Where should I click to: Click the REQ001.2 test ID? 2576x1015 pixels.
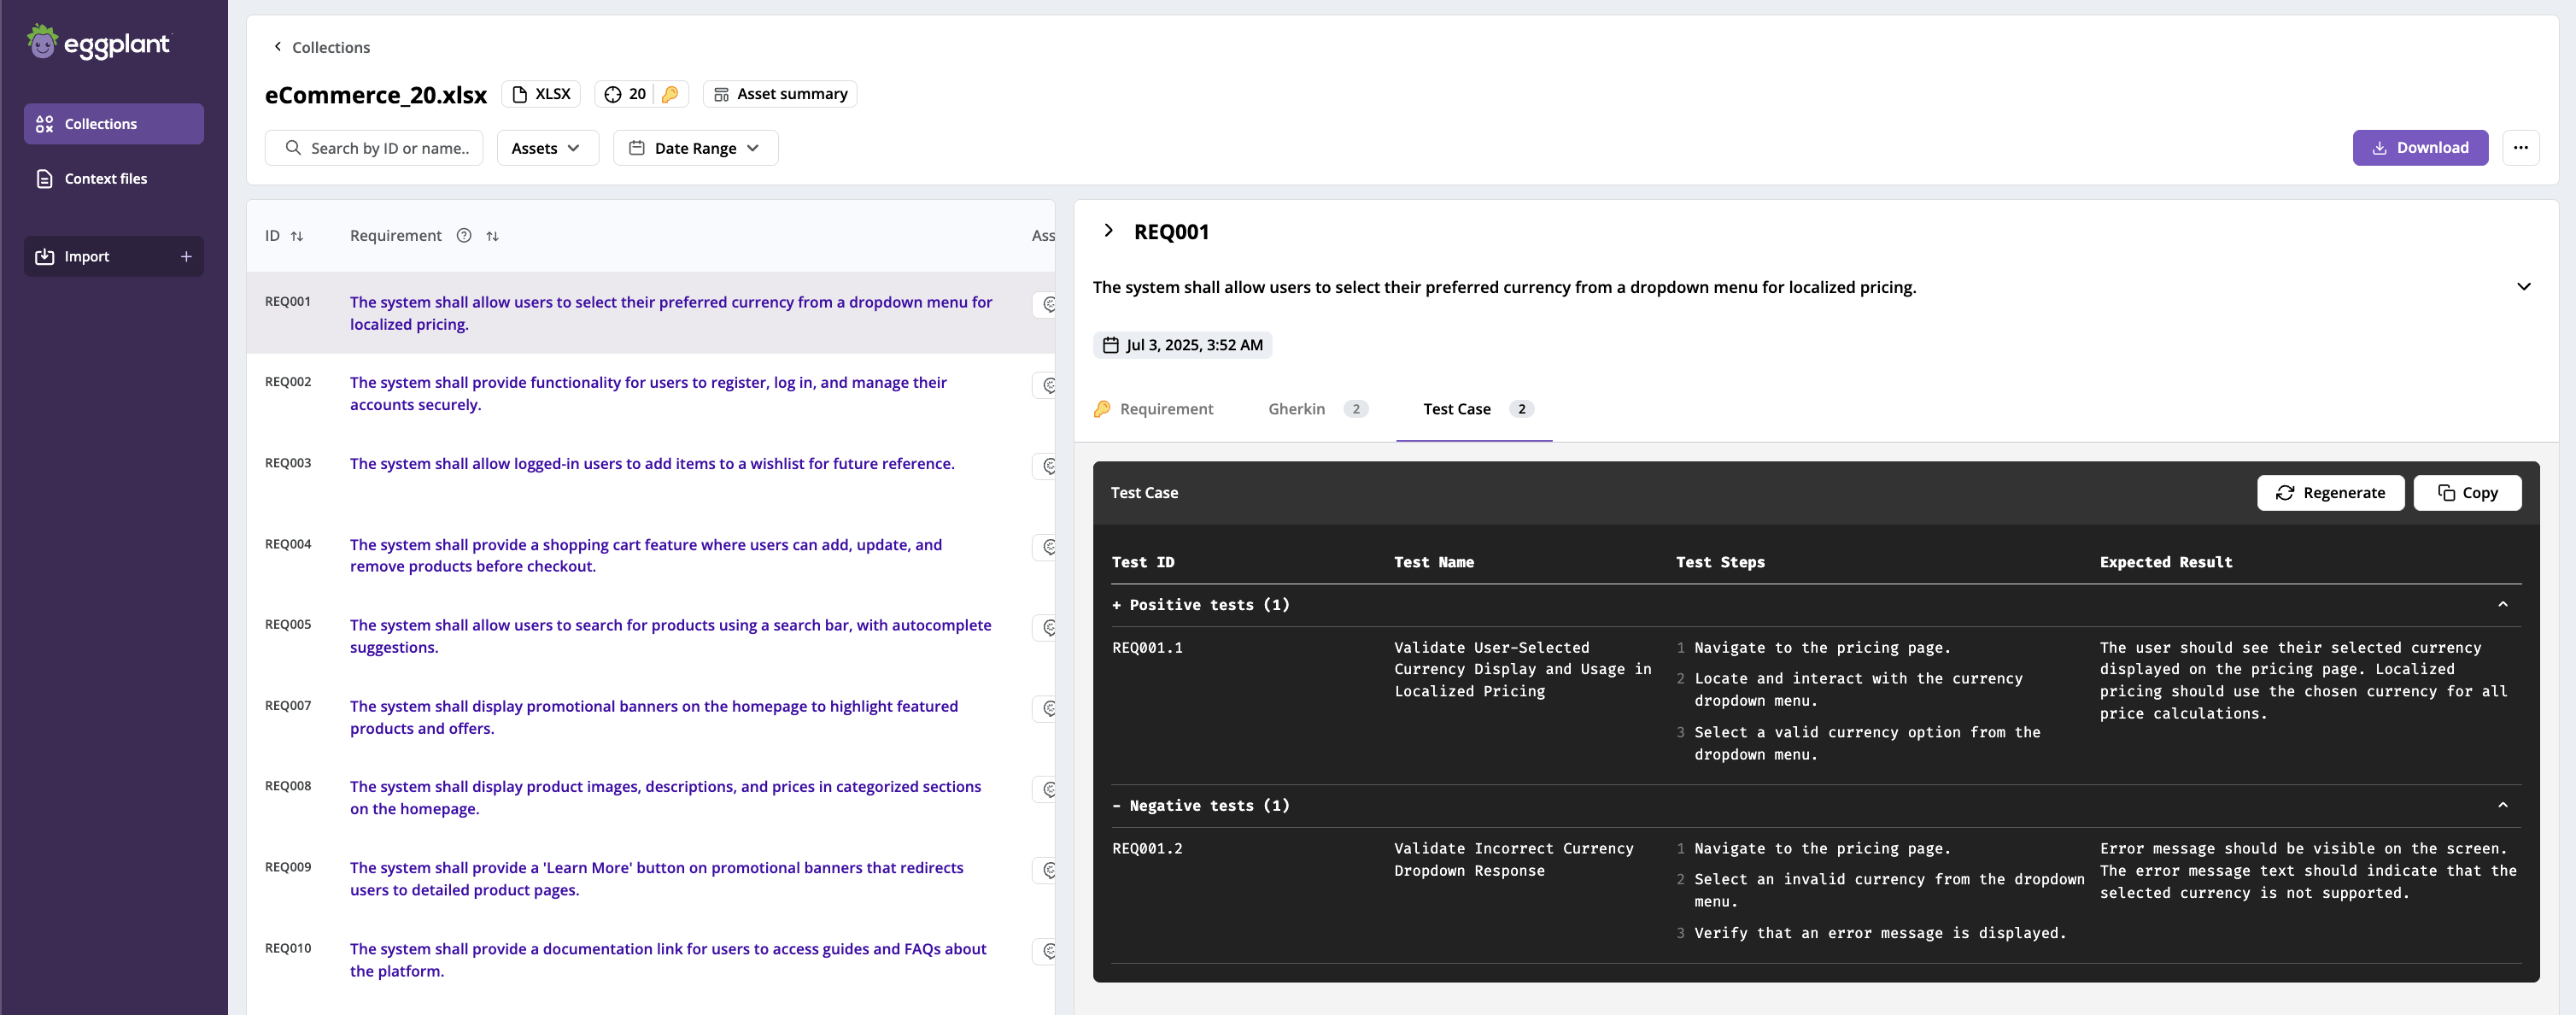[1147, 849]
